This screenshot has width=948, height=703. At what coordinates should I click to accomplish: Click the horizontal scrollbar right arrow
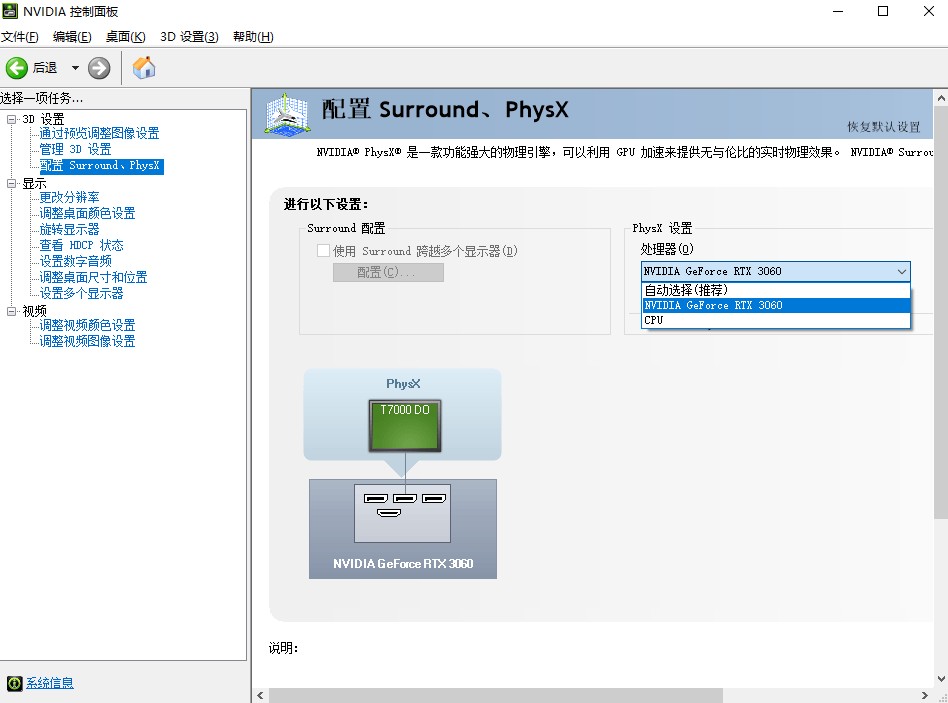(924, 695)
